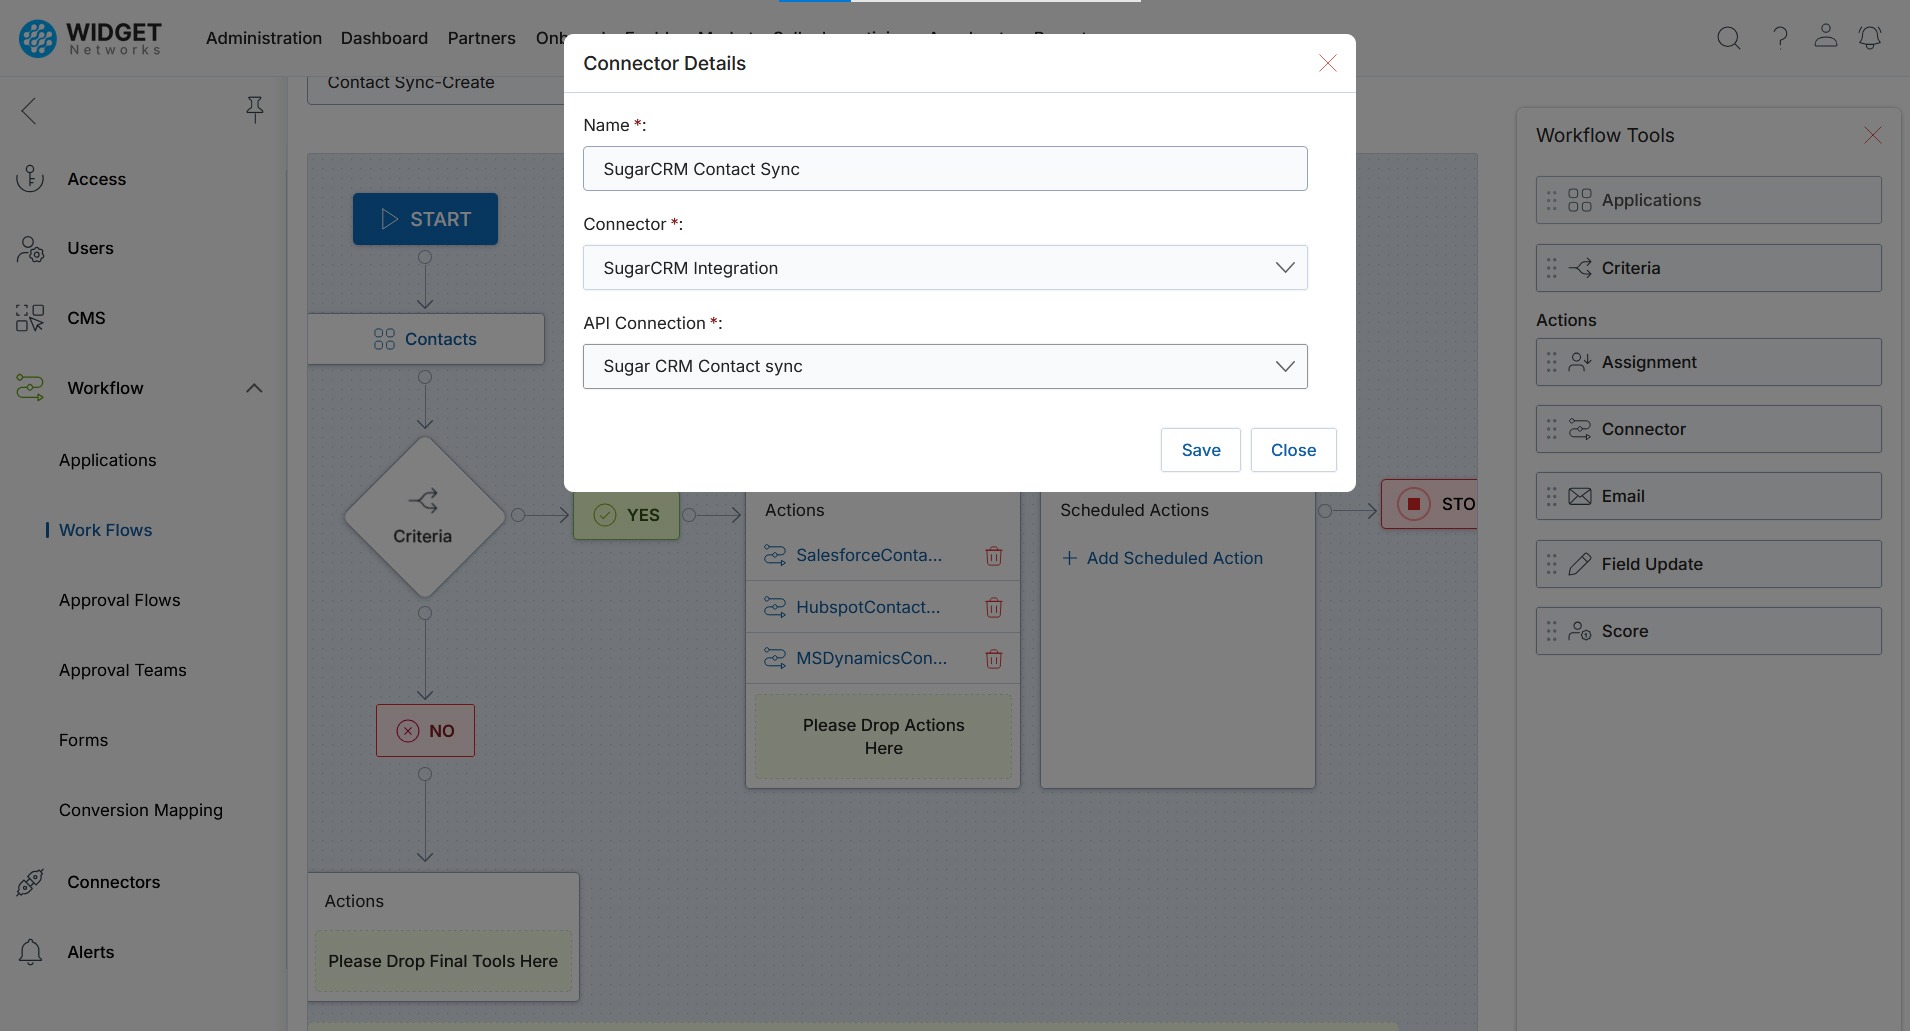The image size is (1910, 1031).
Task: Save the connector details
Action: tap(1201, 450)
